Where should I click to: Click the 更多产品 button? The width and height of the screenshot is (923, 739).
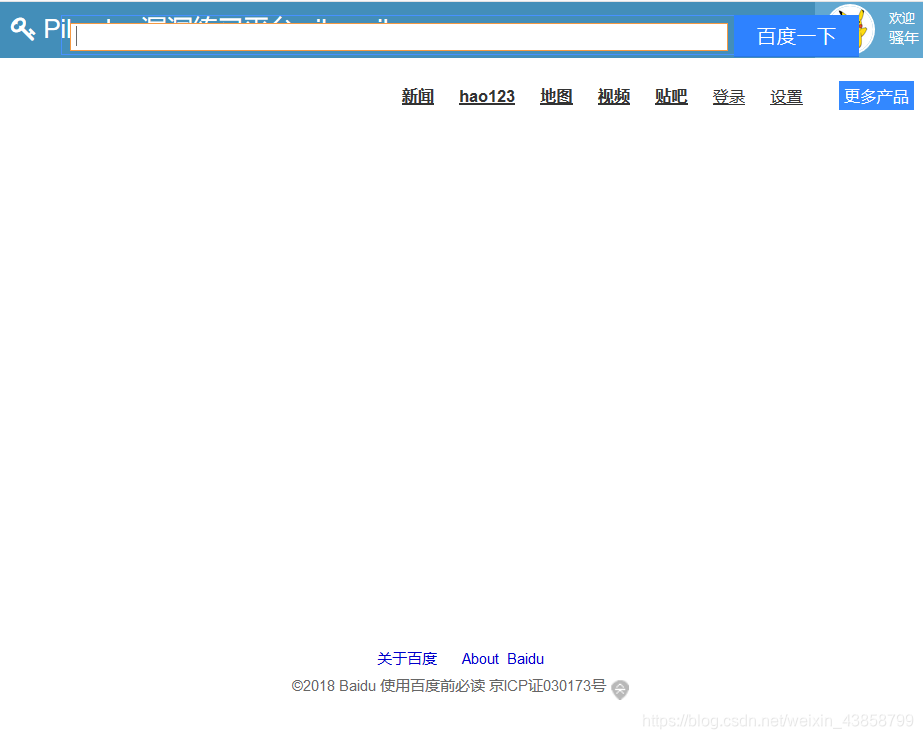pos(876,96)
